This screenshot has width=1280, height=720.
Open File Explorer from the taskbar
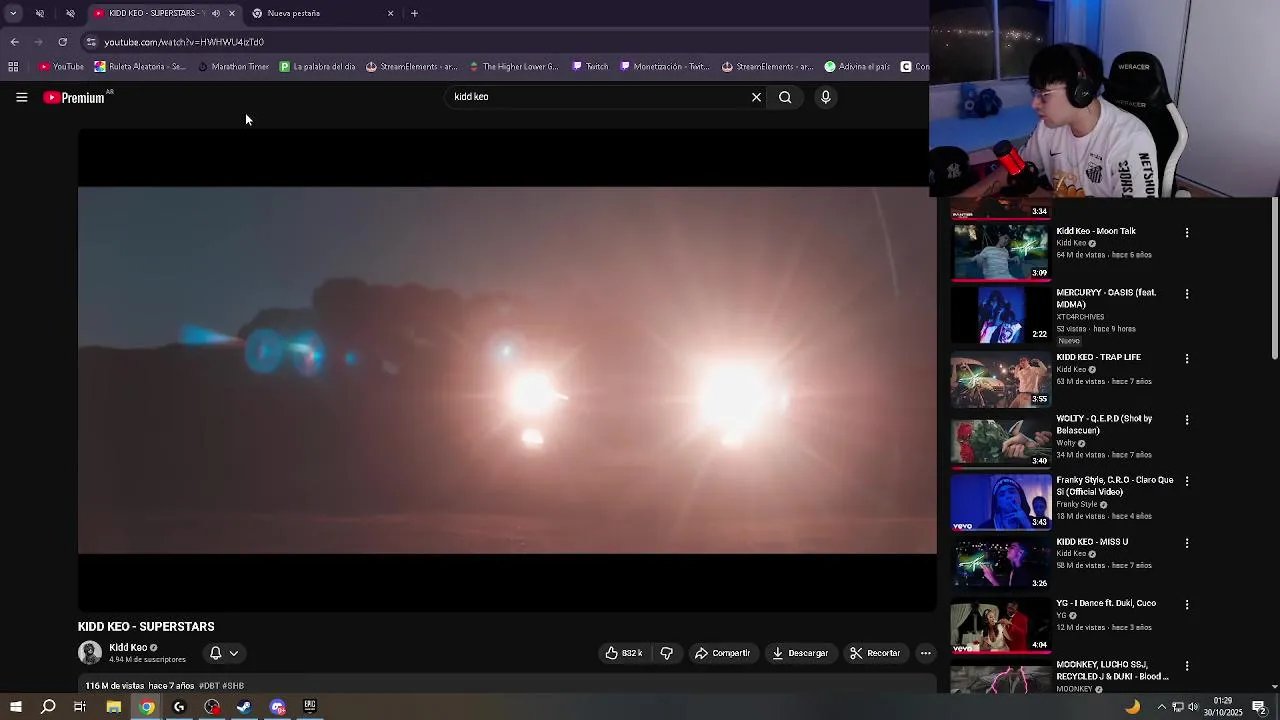(x=113, y=707)
